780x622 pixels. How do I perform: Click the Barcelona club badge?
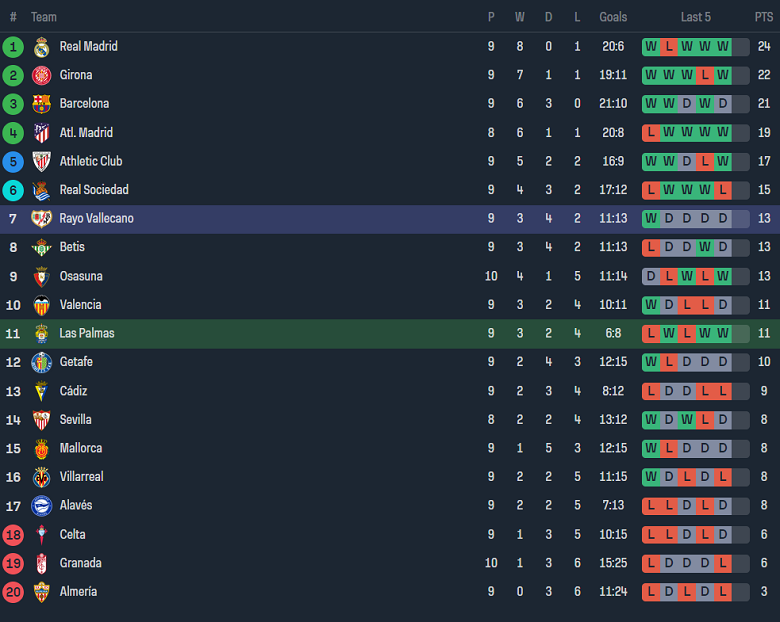[41, 104]
